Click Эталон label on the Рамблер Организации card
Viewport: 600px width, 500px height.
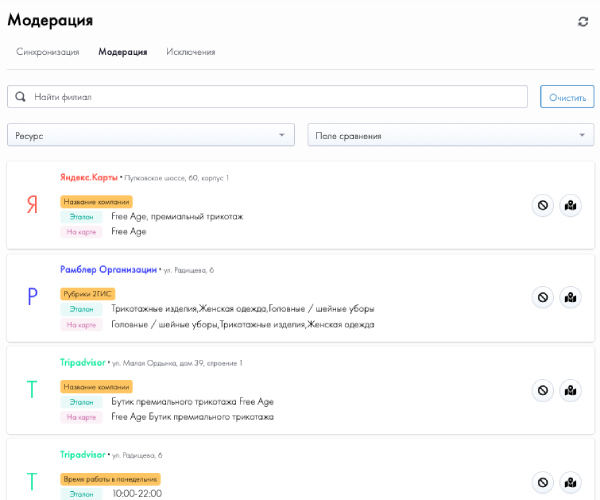pyautogui.click(x=82, y=309)
